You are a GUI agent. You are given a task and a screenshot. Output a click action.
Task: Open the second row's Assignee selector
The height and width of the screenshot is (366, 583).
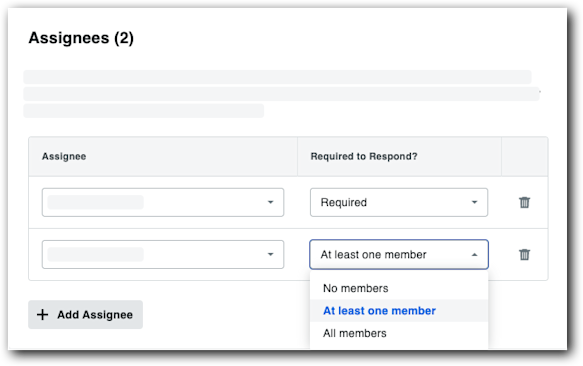click(x=163, y=254)
